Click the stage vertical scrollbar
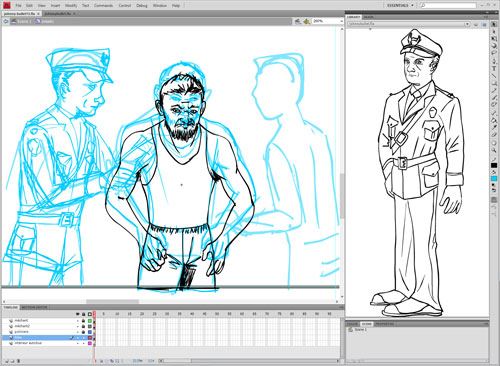This screenshot has width=500, height=366. [342, 195]
